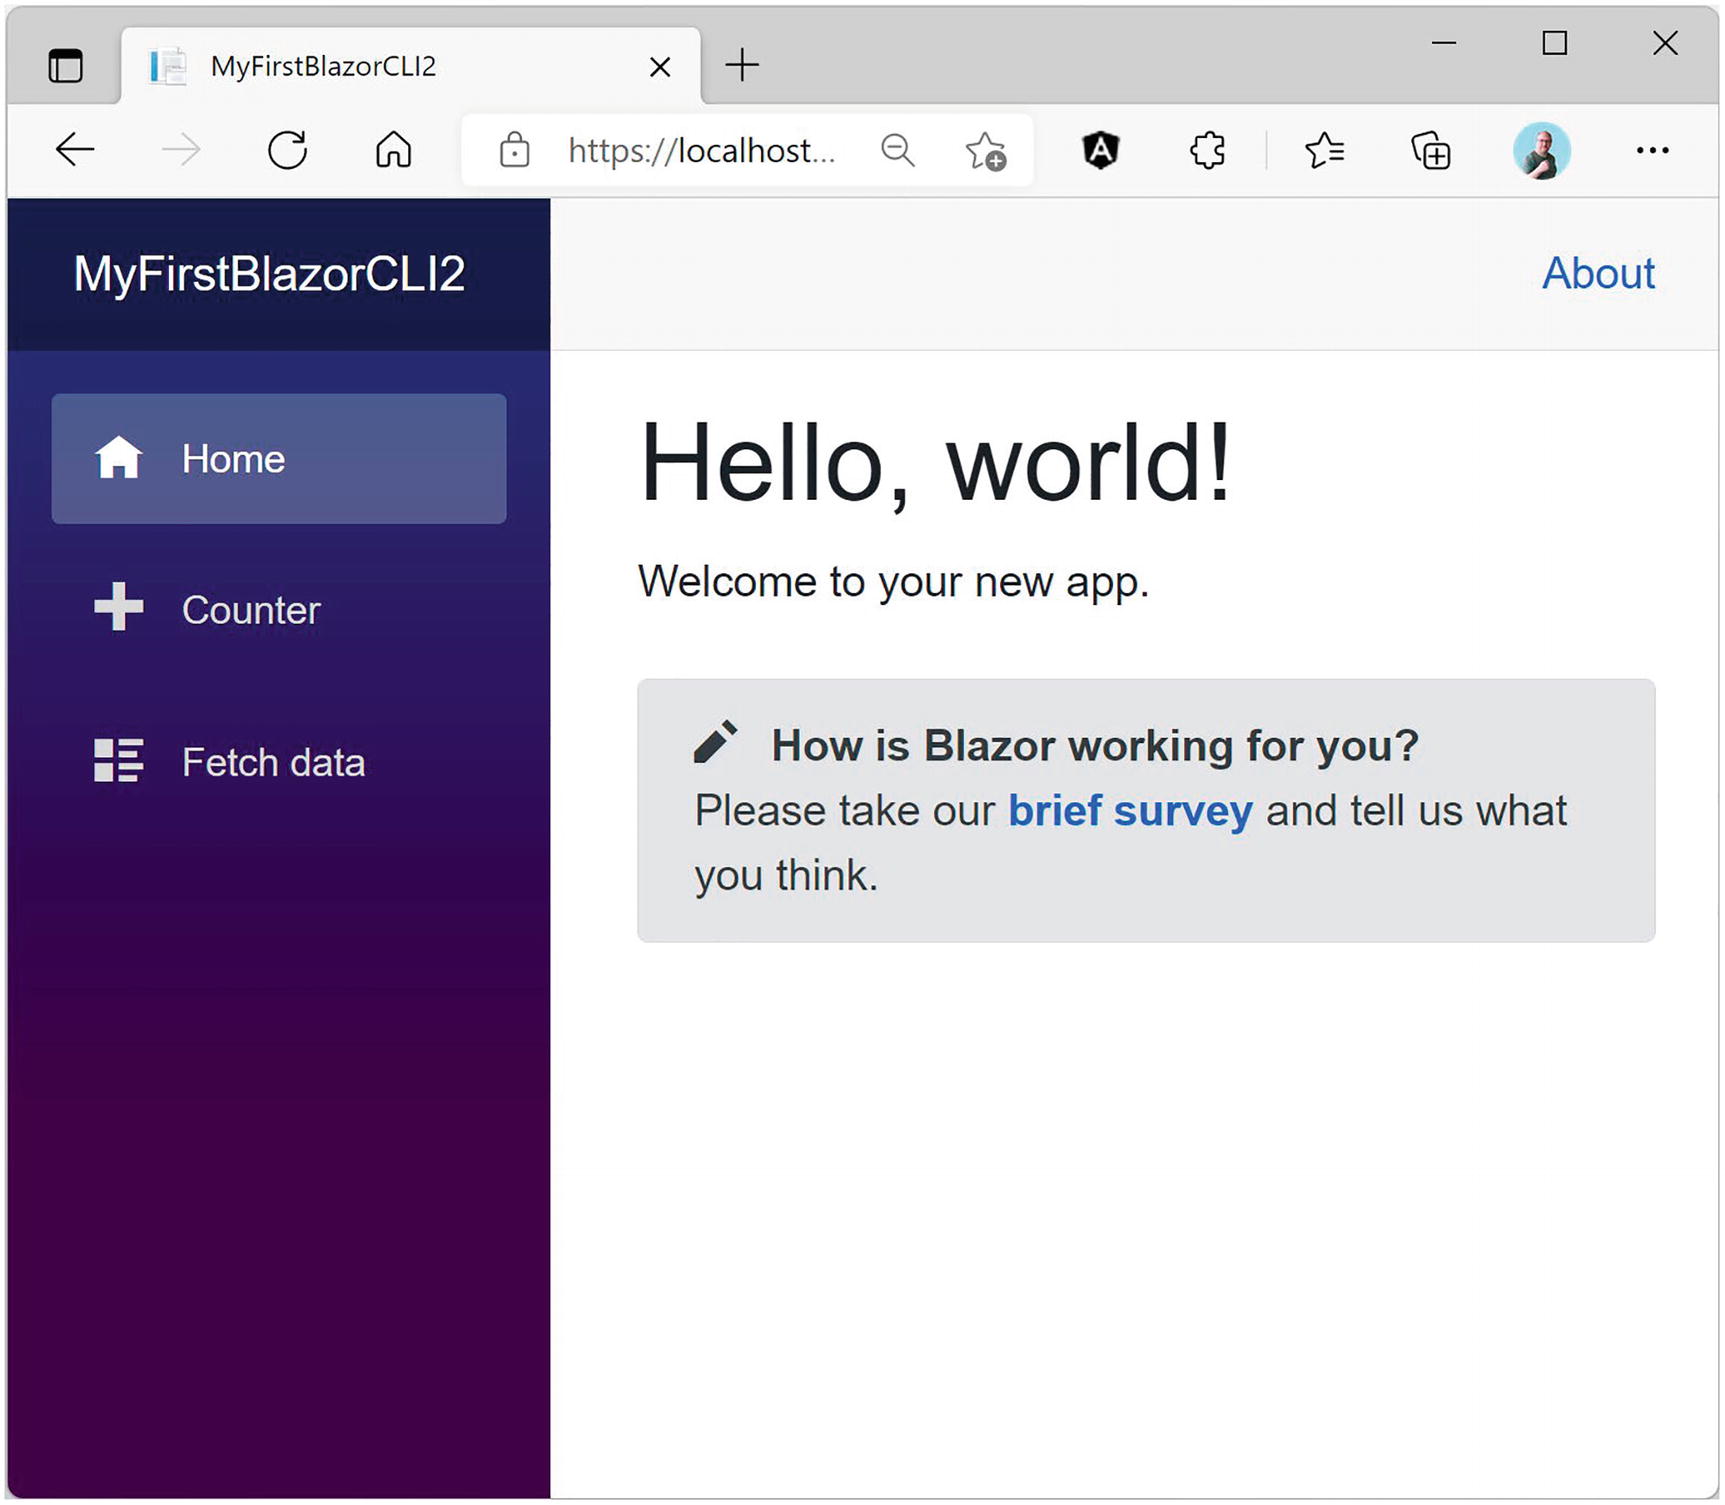Open the Collections button
The image size is (1725, 1505).
pos(1430,152)
